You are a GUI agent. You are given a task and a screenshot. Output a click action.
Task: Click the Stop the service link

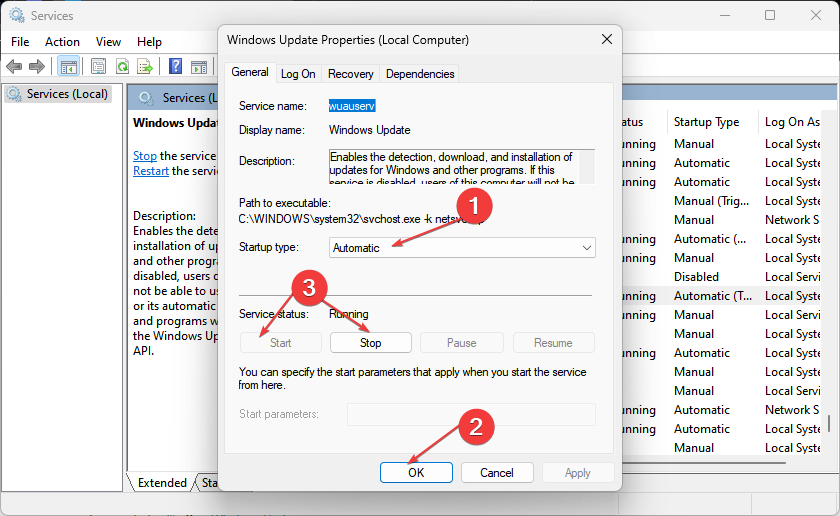(x=145, y=156)
